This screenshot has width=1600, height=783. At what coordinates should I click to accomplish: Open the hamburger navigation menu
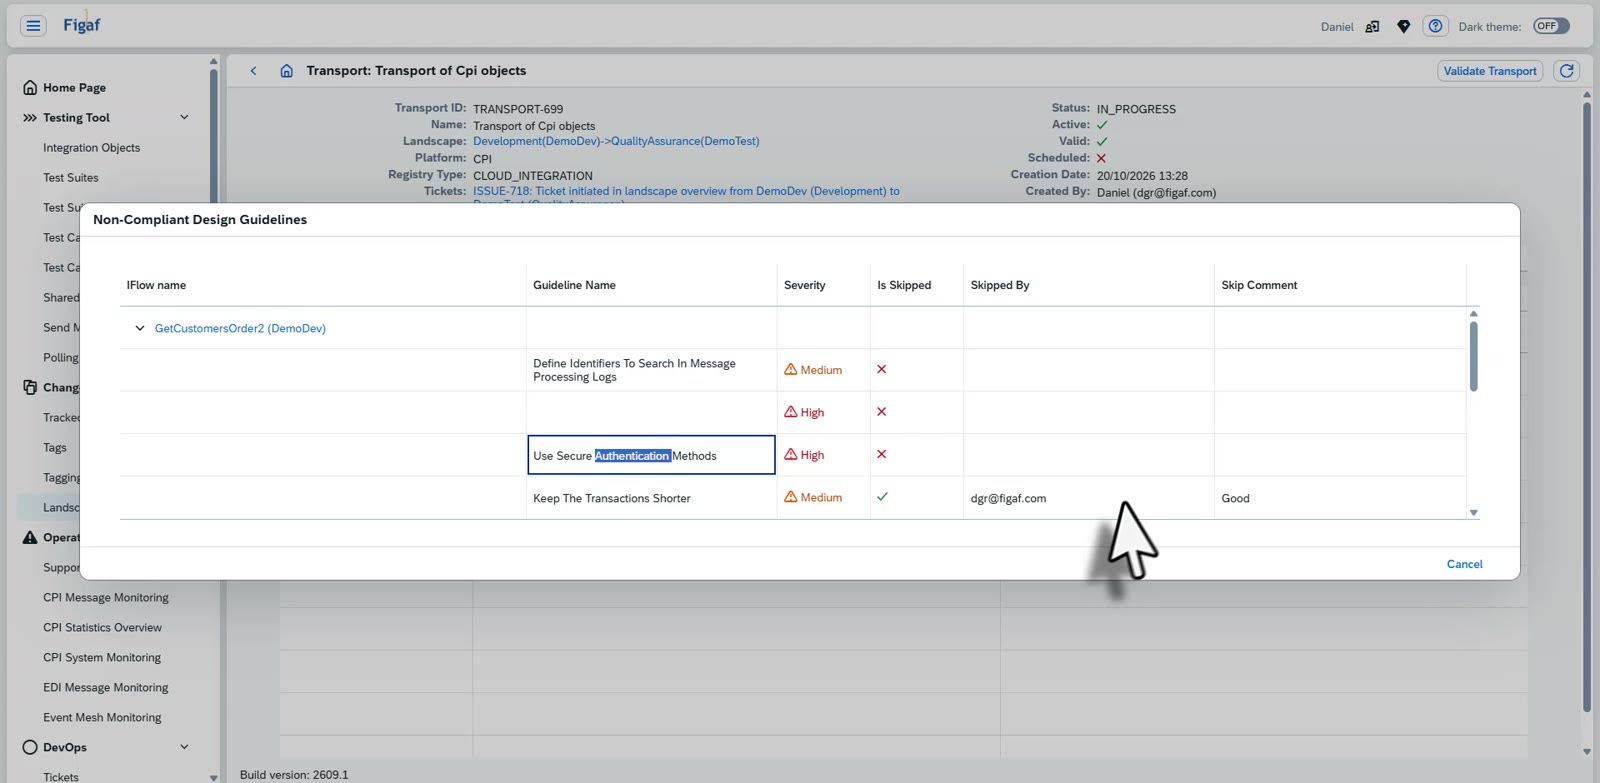pyautogui.click(x=33, y=26)
